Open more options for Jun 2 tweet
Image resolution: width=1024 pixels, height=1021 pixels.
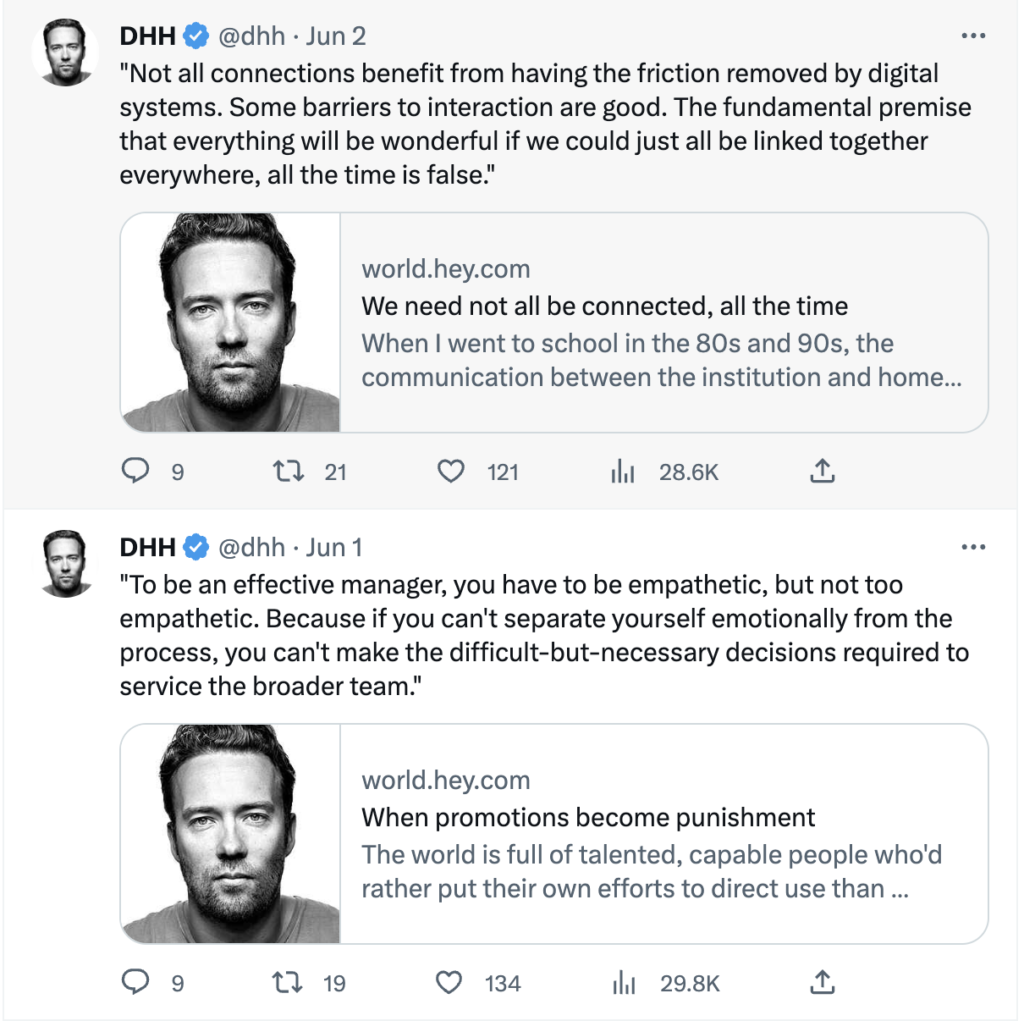[x=972, y=37]
